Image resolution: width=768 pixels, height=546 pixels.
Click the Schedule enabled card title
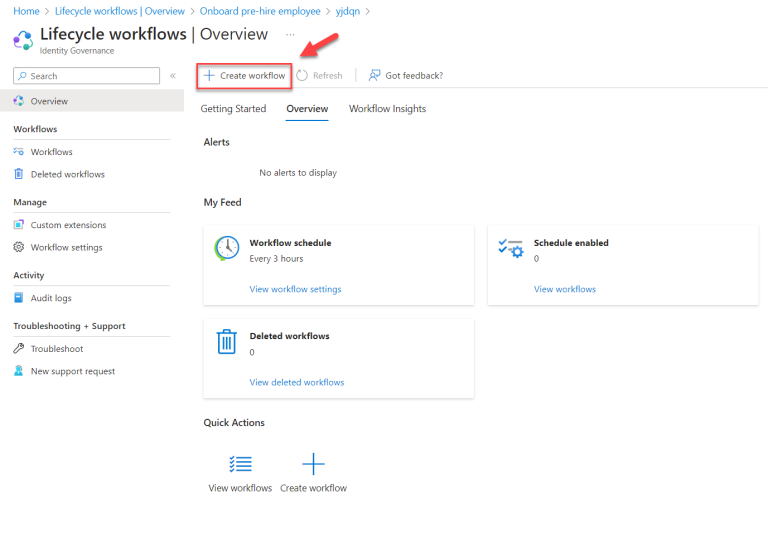point(571,243)
